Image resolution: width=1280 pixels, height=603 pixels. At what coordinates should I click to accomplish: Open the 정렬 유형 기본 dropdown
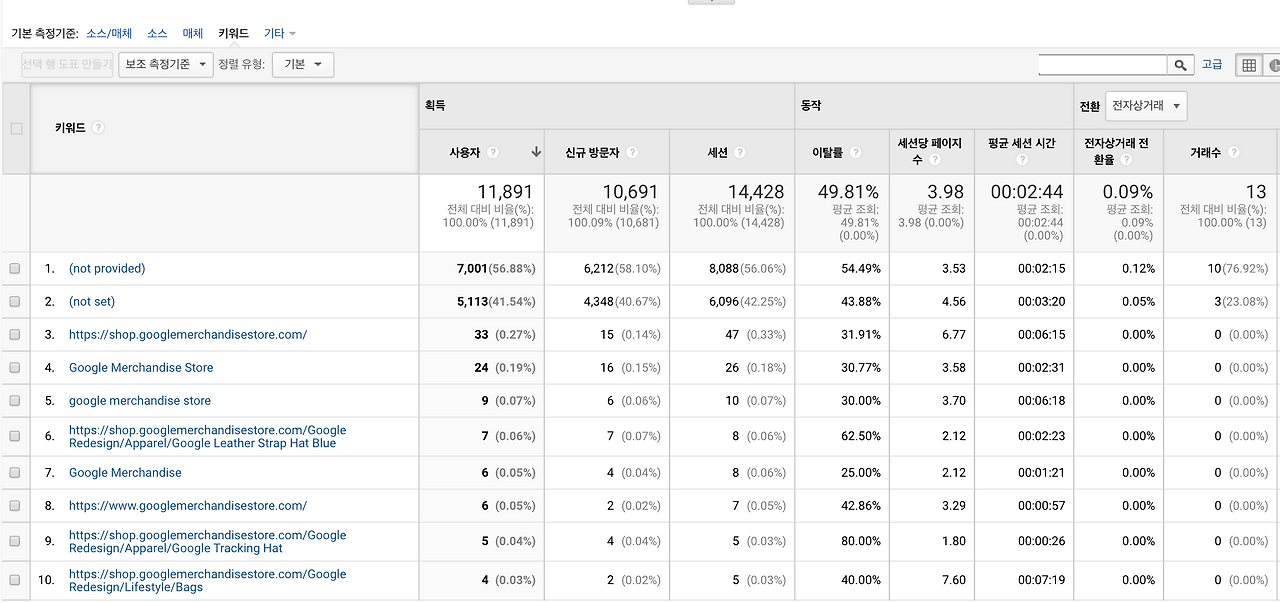303,64
